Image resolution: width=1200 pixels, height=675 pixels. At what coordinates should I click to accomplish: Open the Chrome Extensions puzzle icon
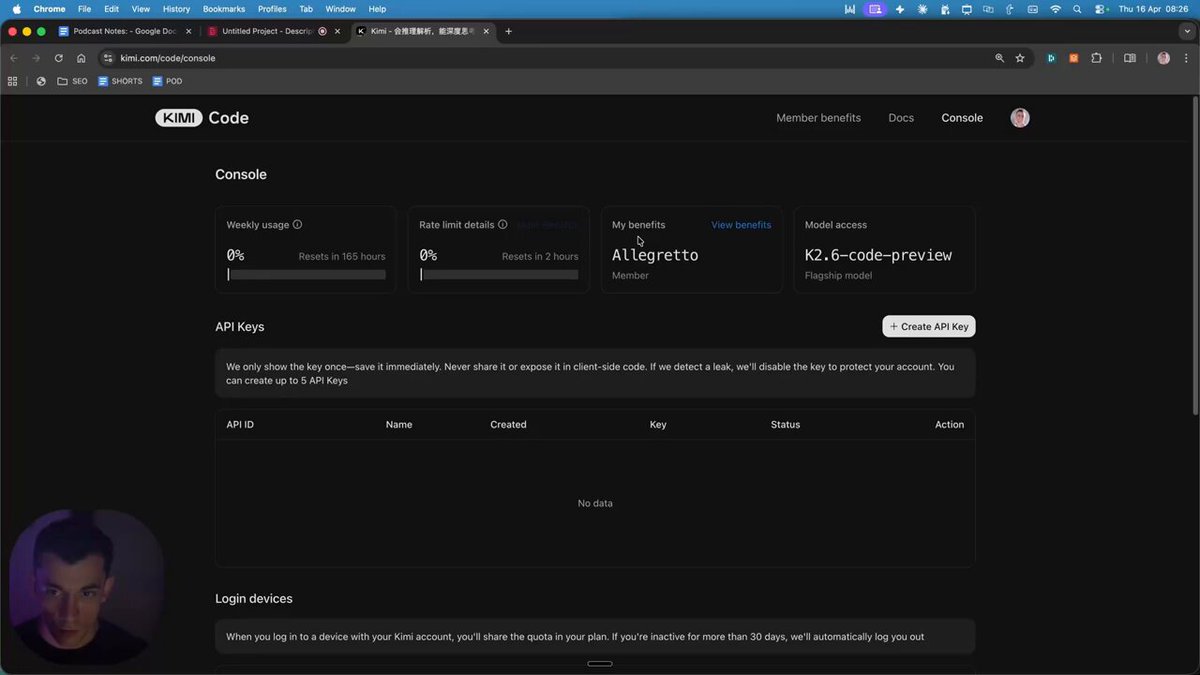point(1096,58)
